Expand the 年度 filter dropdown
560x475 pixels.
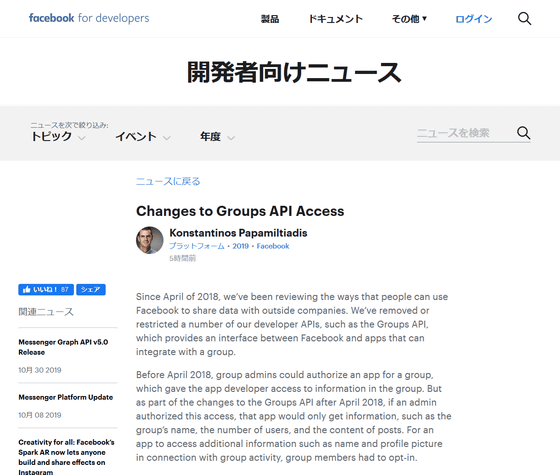[x=217, y=137]
